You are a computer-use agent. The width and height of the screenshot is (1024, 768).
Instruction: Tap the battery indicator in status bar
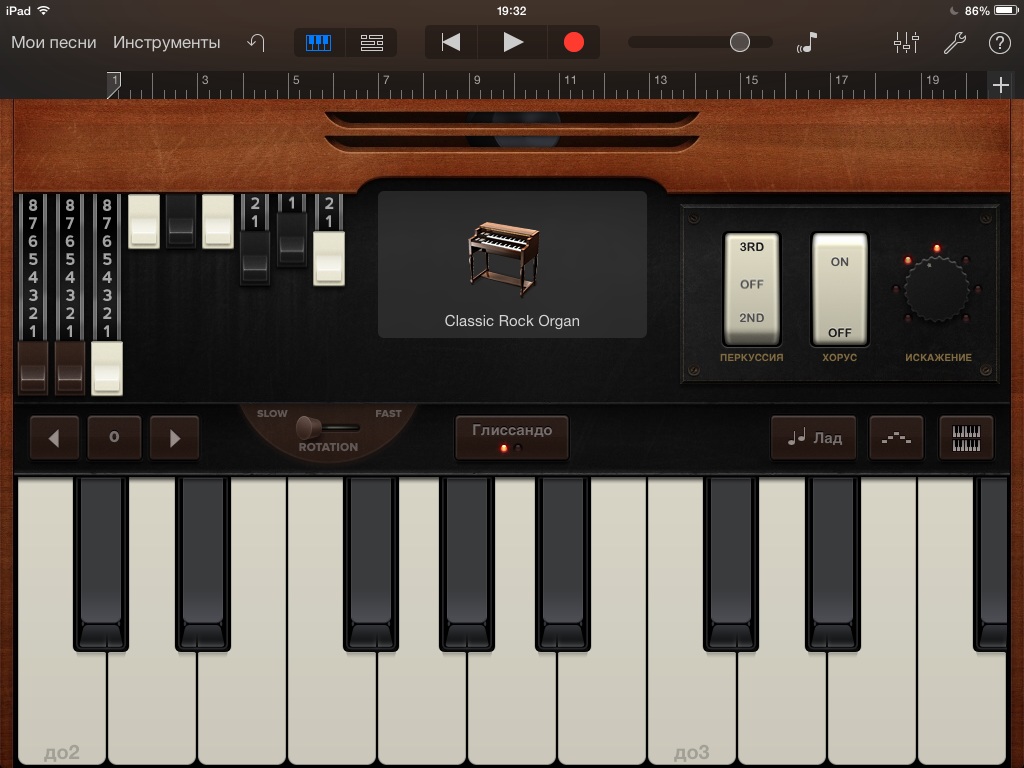1005,10
